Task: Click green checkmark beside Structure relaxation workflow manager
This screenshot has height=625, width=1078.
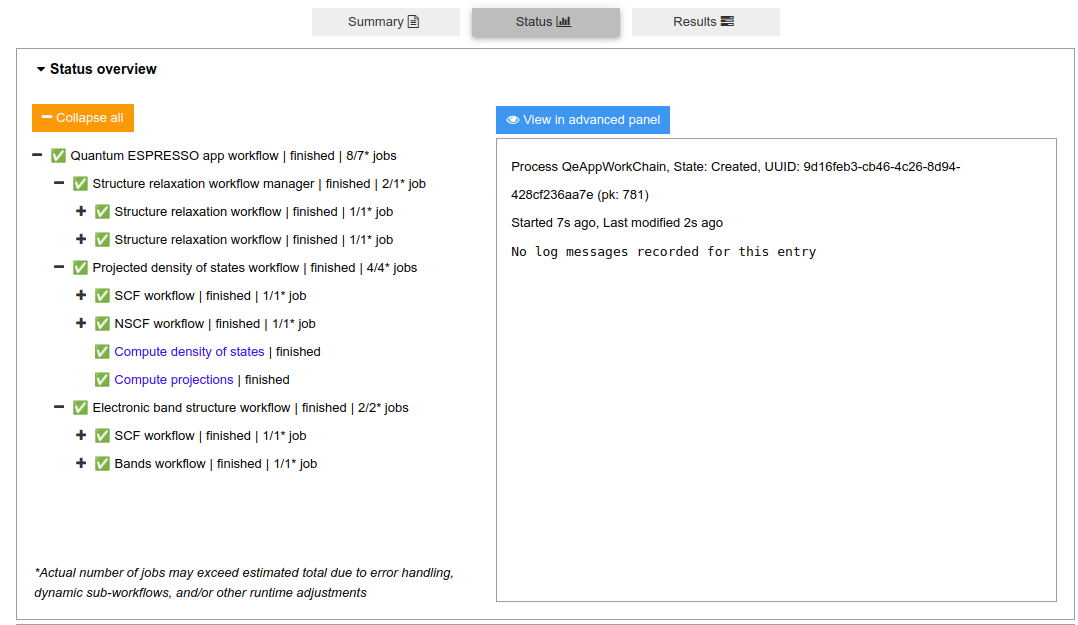Action: pos(80,184)
